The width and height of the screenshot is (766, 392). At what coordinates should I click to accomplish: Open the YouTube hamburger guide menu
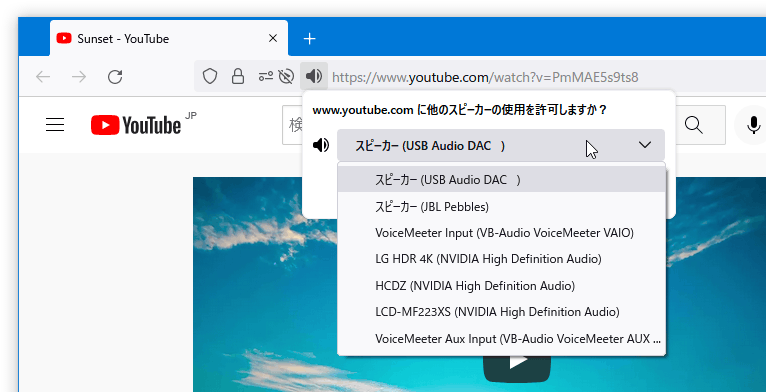click(x=55, y=125)
